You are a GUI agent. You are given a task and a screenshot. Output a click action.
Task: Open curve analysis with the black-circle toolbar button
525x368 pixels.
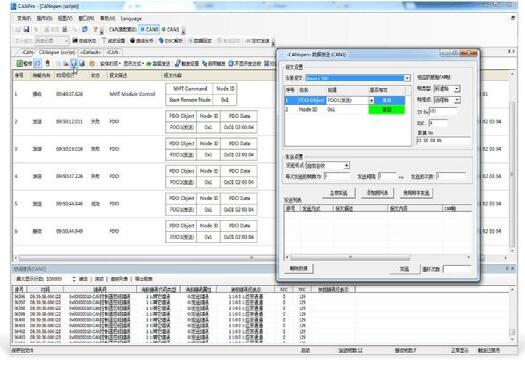142,41
